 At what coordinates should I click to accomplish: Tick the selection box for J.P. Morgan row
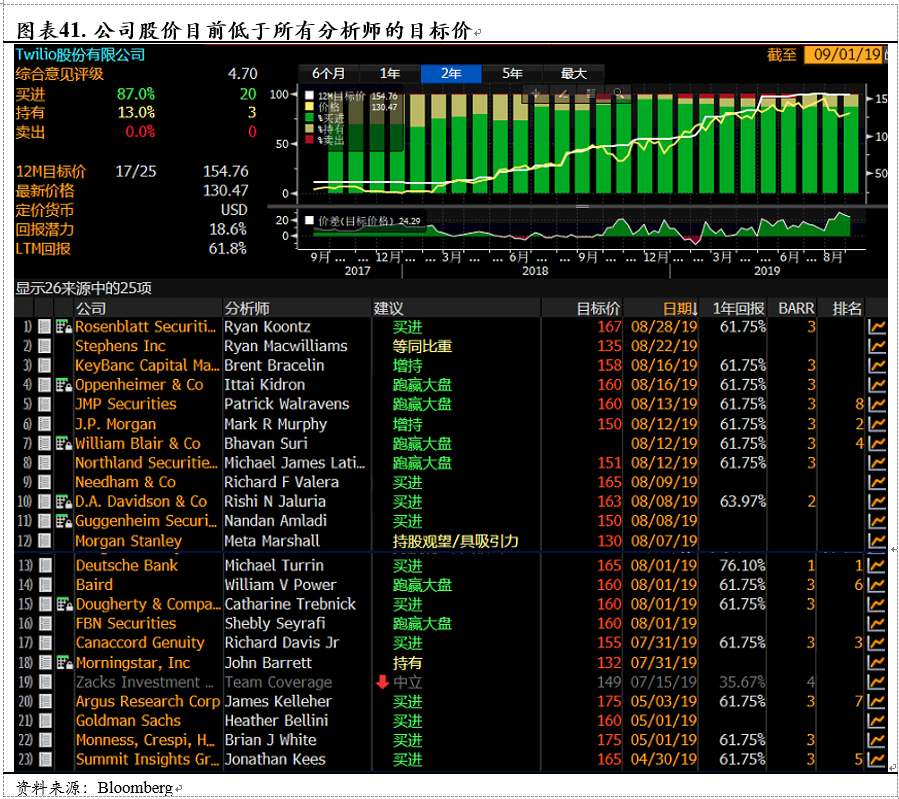[44, 424]
